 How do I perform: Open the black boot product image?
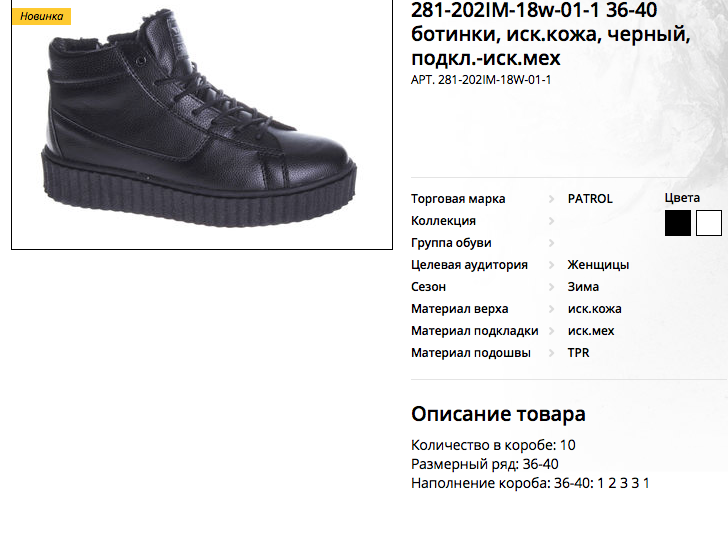coord(202,124)
